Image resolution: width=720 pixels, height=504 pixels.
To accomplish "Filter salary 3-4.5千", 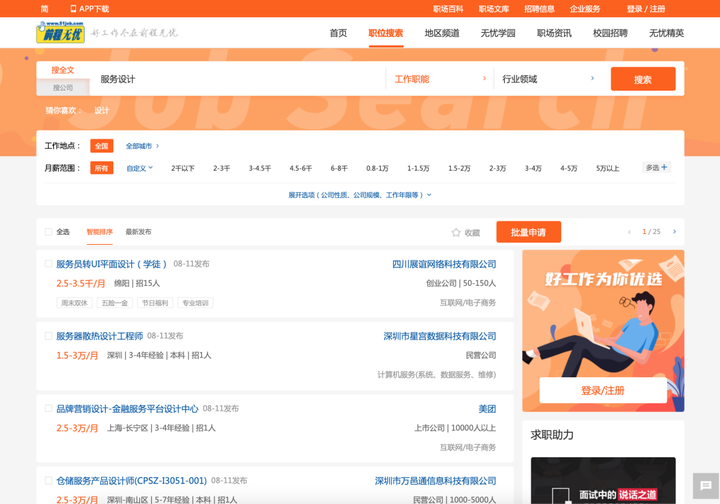I will (x=260, y=168).
